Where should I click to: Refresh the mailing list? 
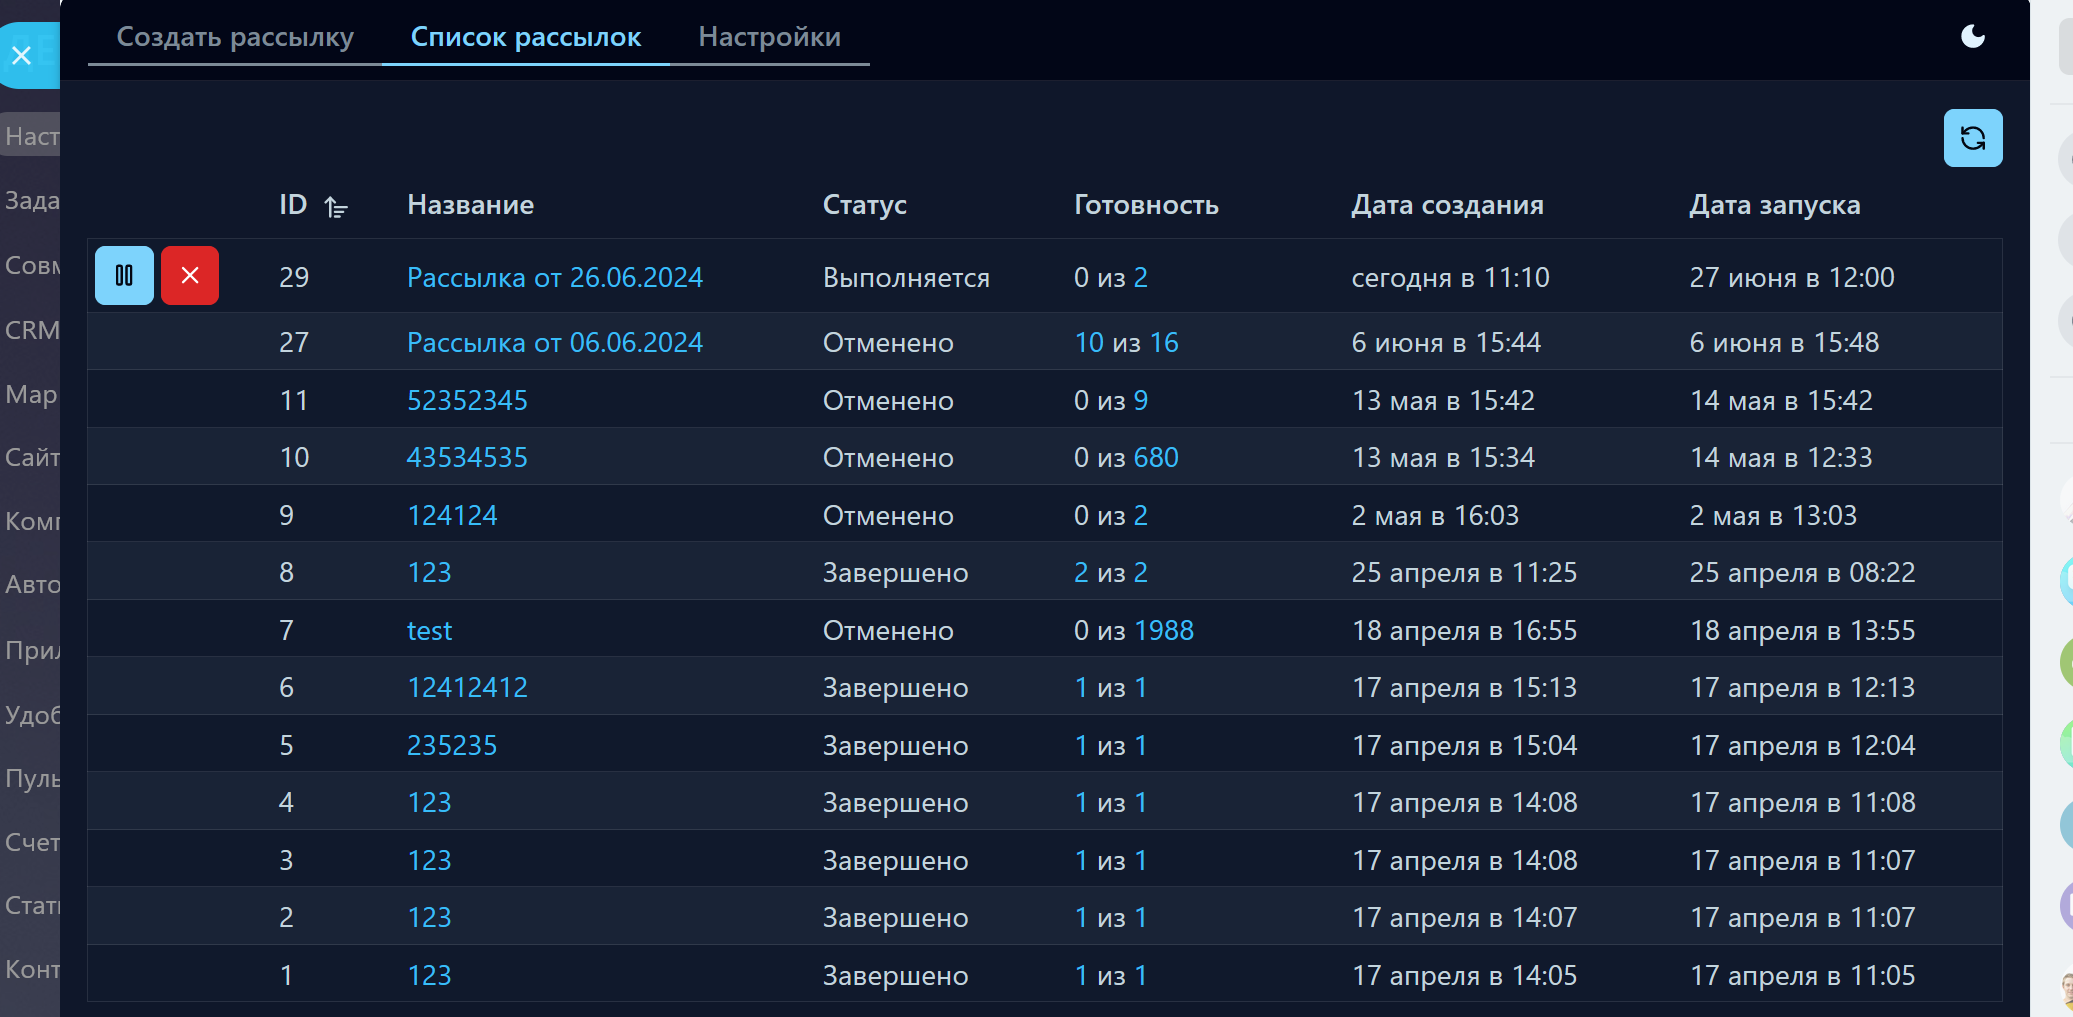click(1972, 138)
